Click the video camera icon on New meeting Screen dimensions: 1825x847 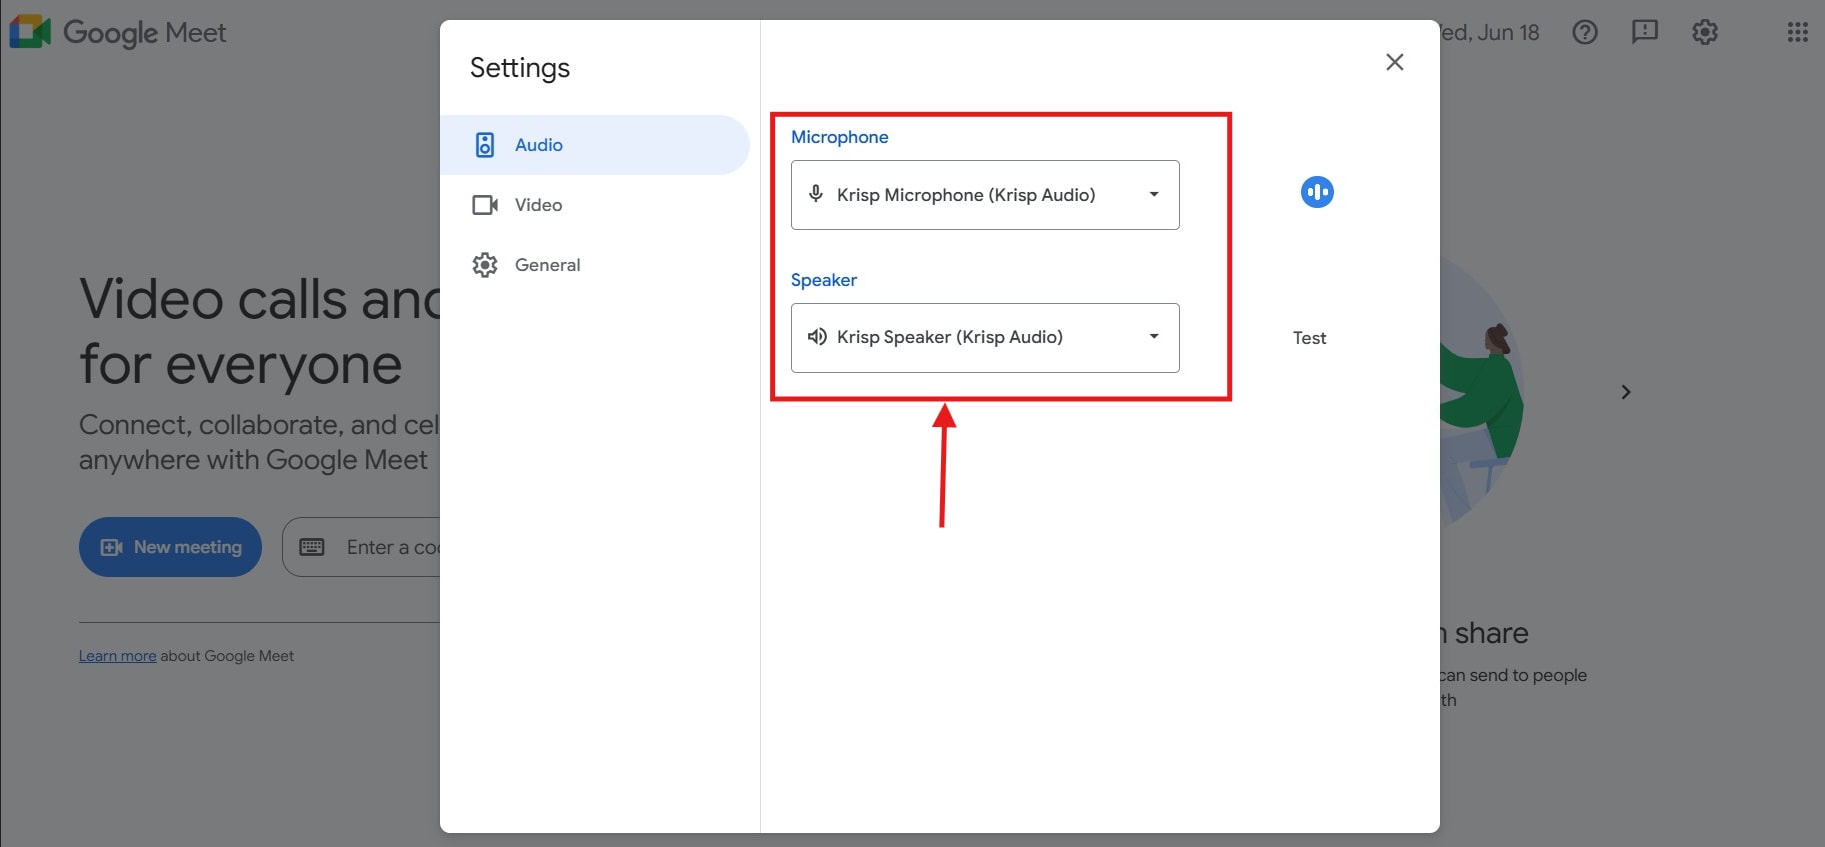[x=112, y=547]
